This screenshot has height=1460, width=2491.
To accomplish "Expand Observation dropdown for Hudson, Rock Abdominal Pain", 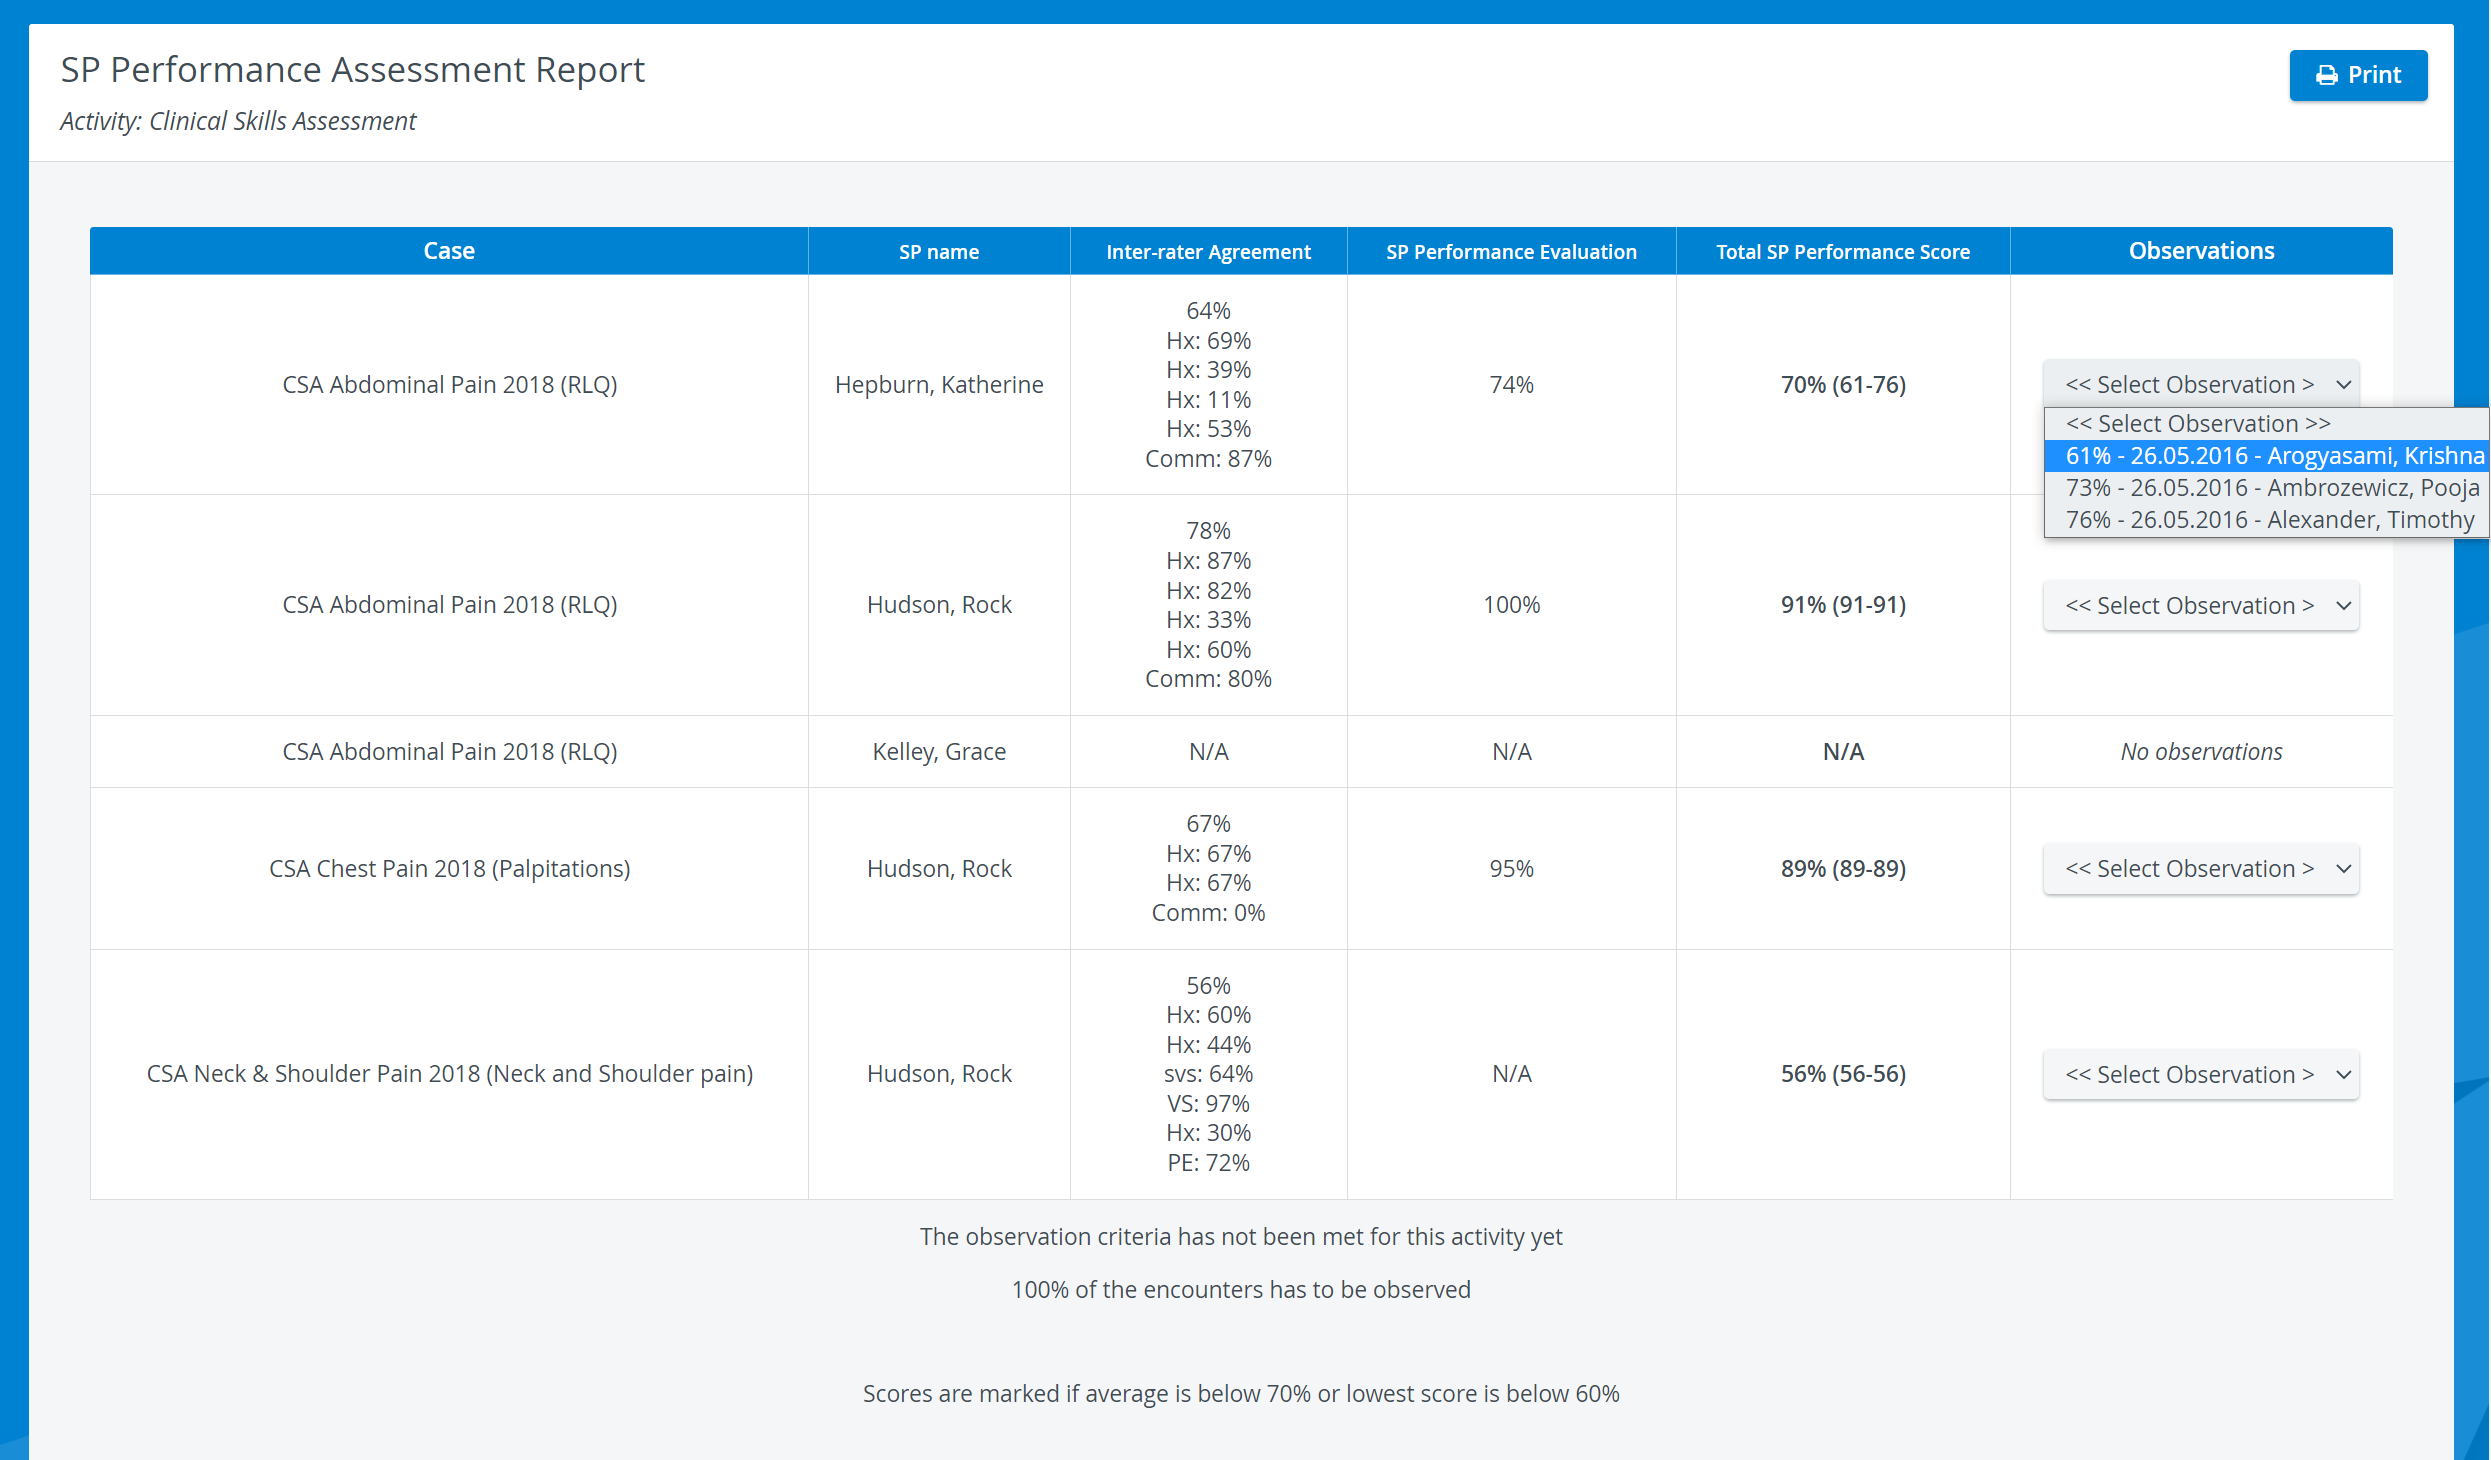I will (2200, 605).
